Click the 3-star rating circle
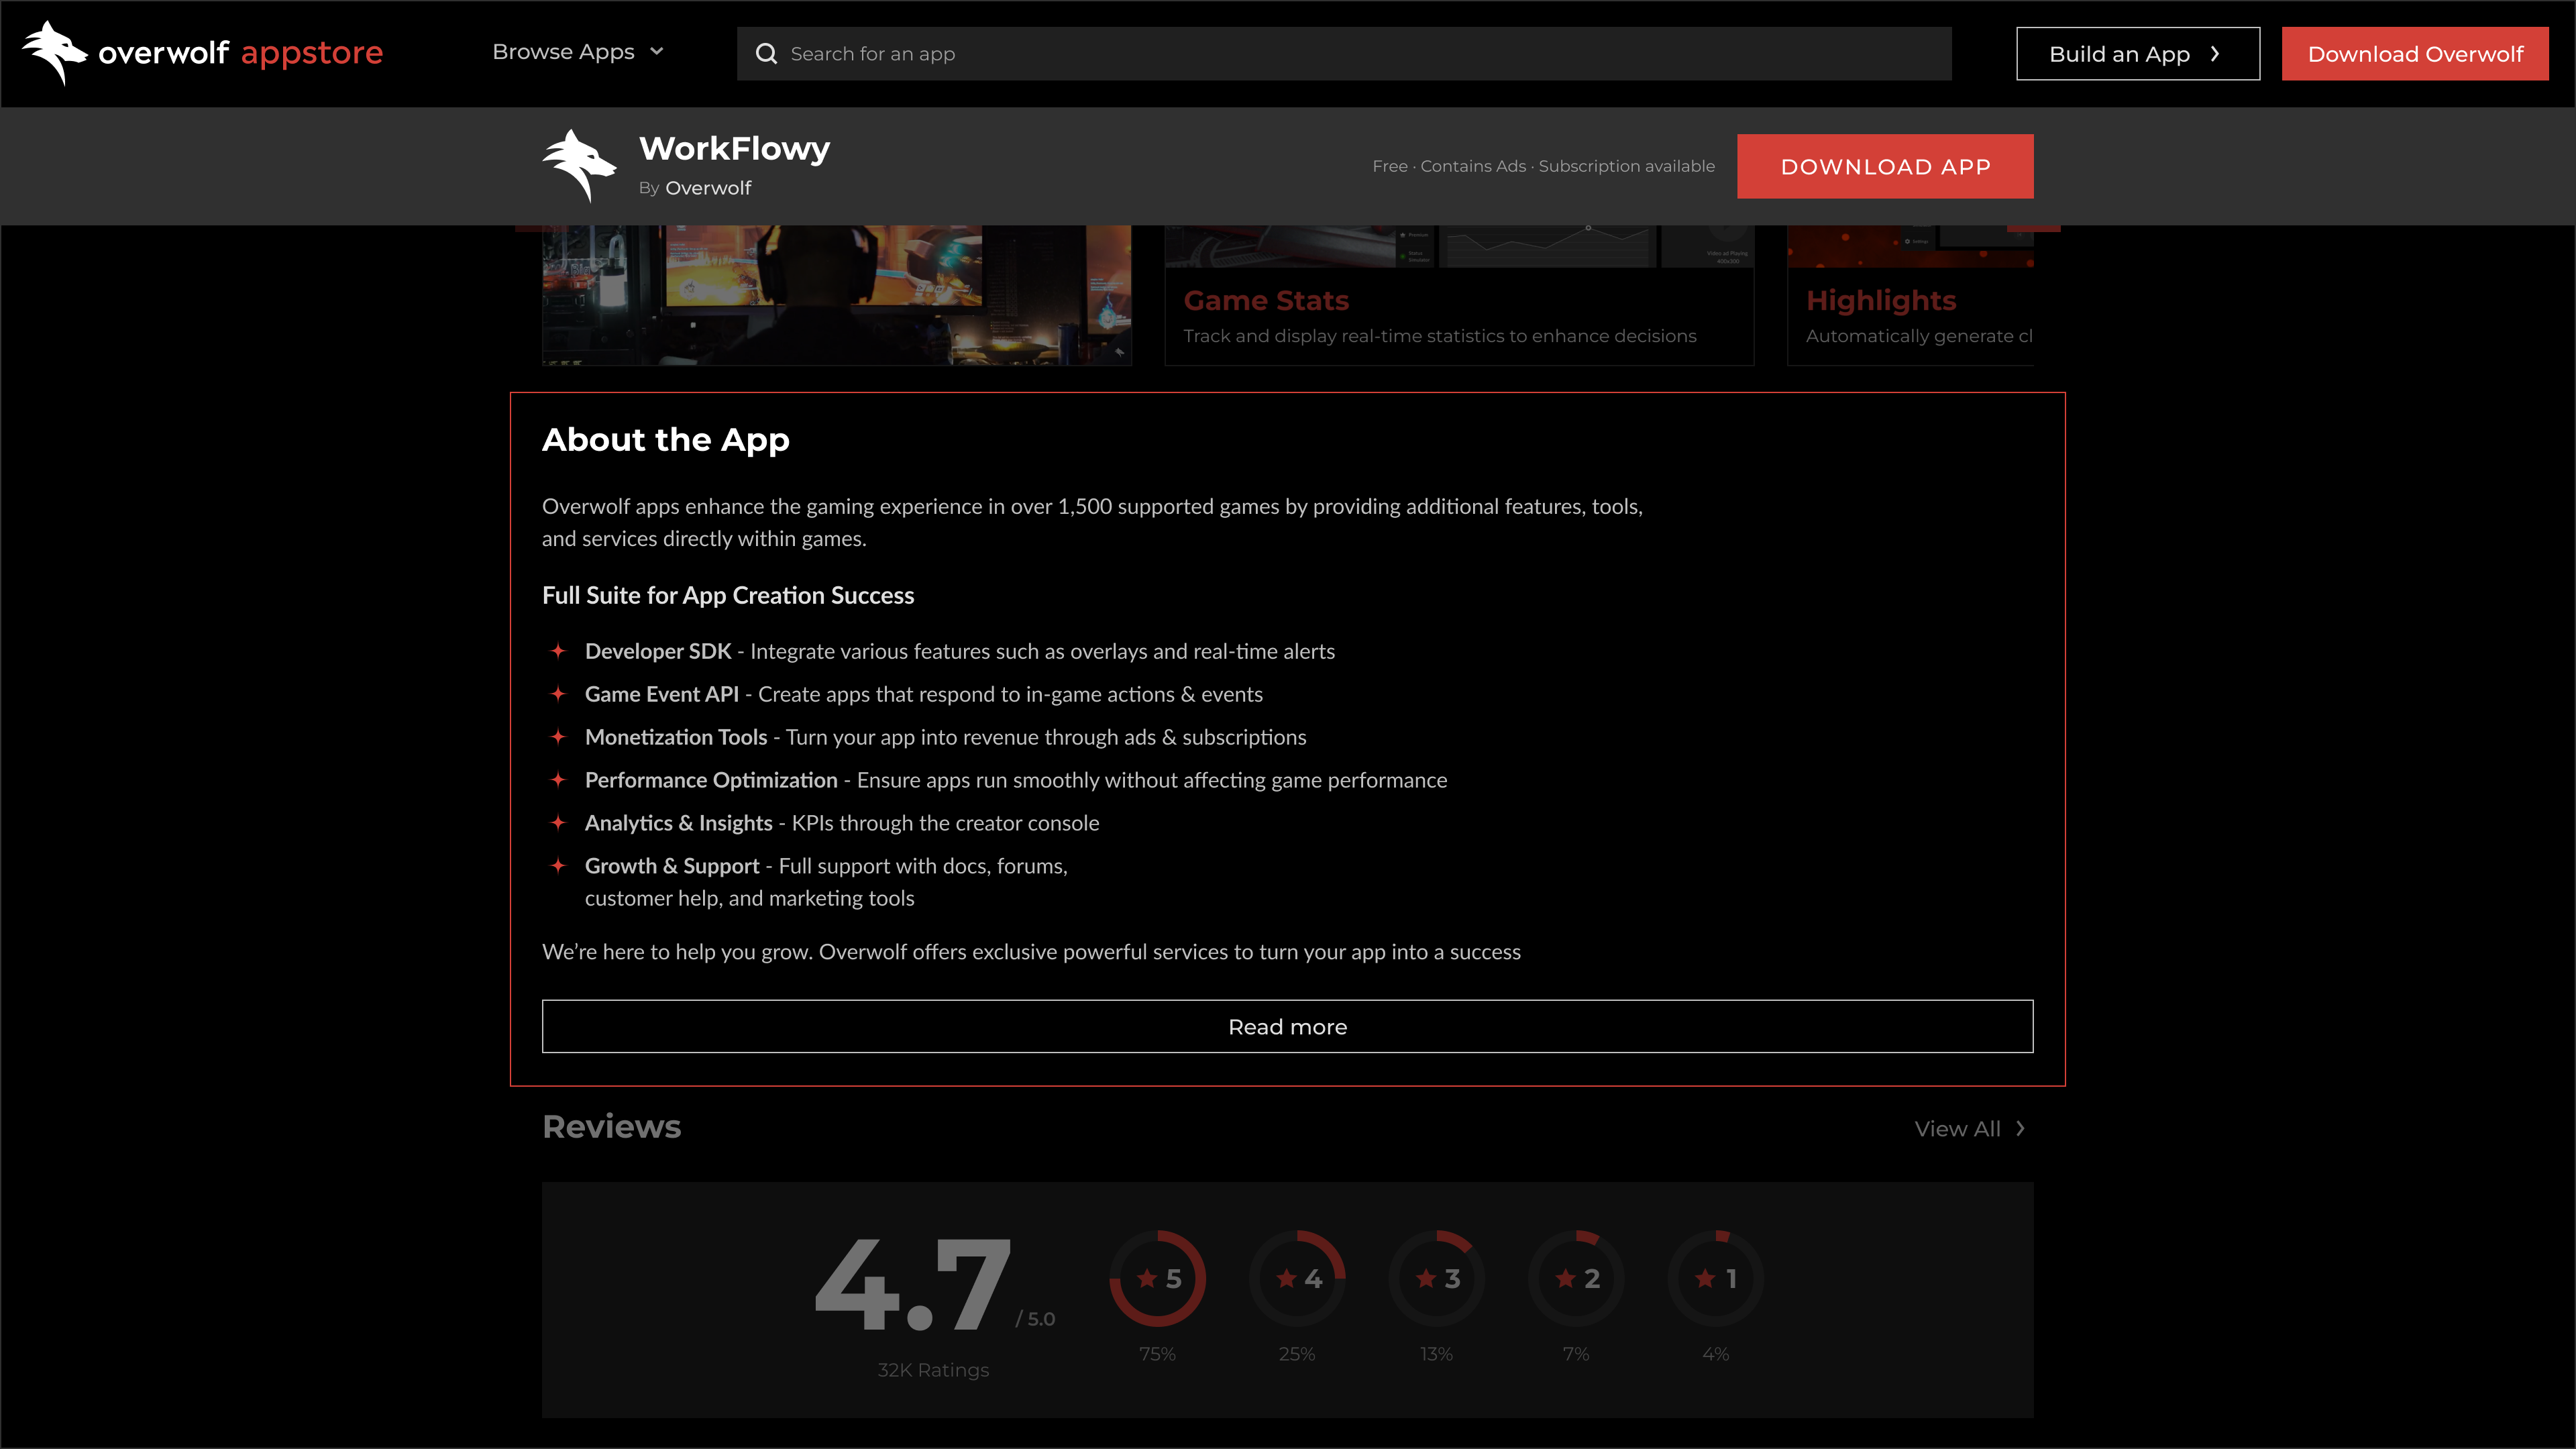The height and width of the screenshot is (1449, 2576). click(1436, 1278)
